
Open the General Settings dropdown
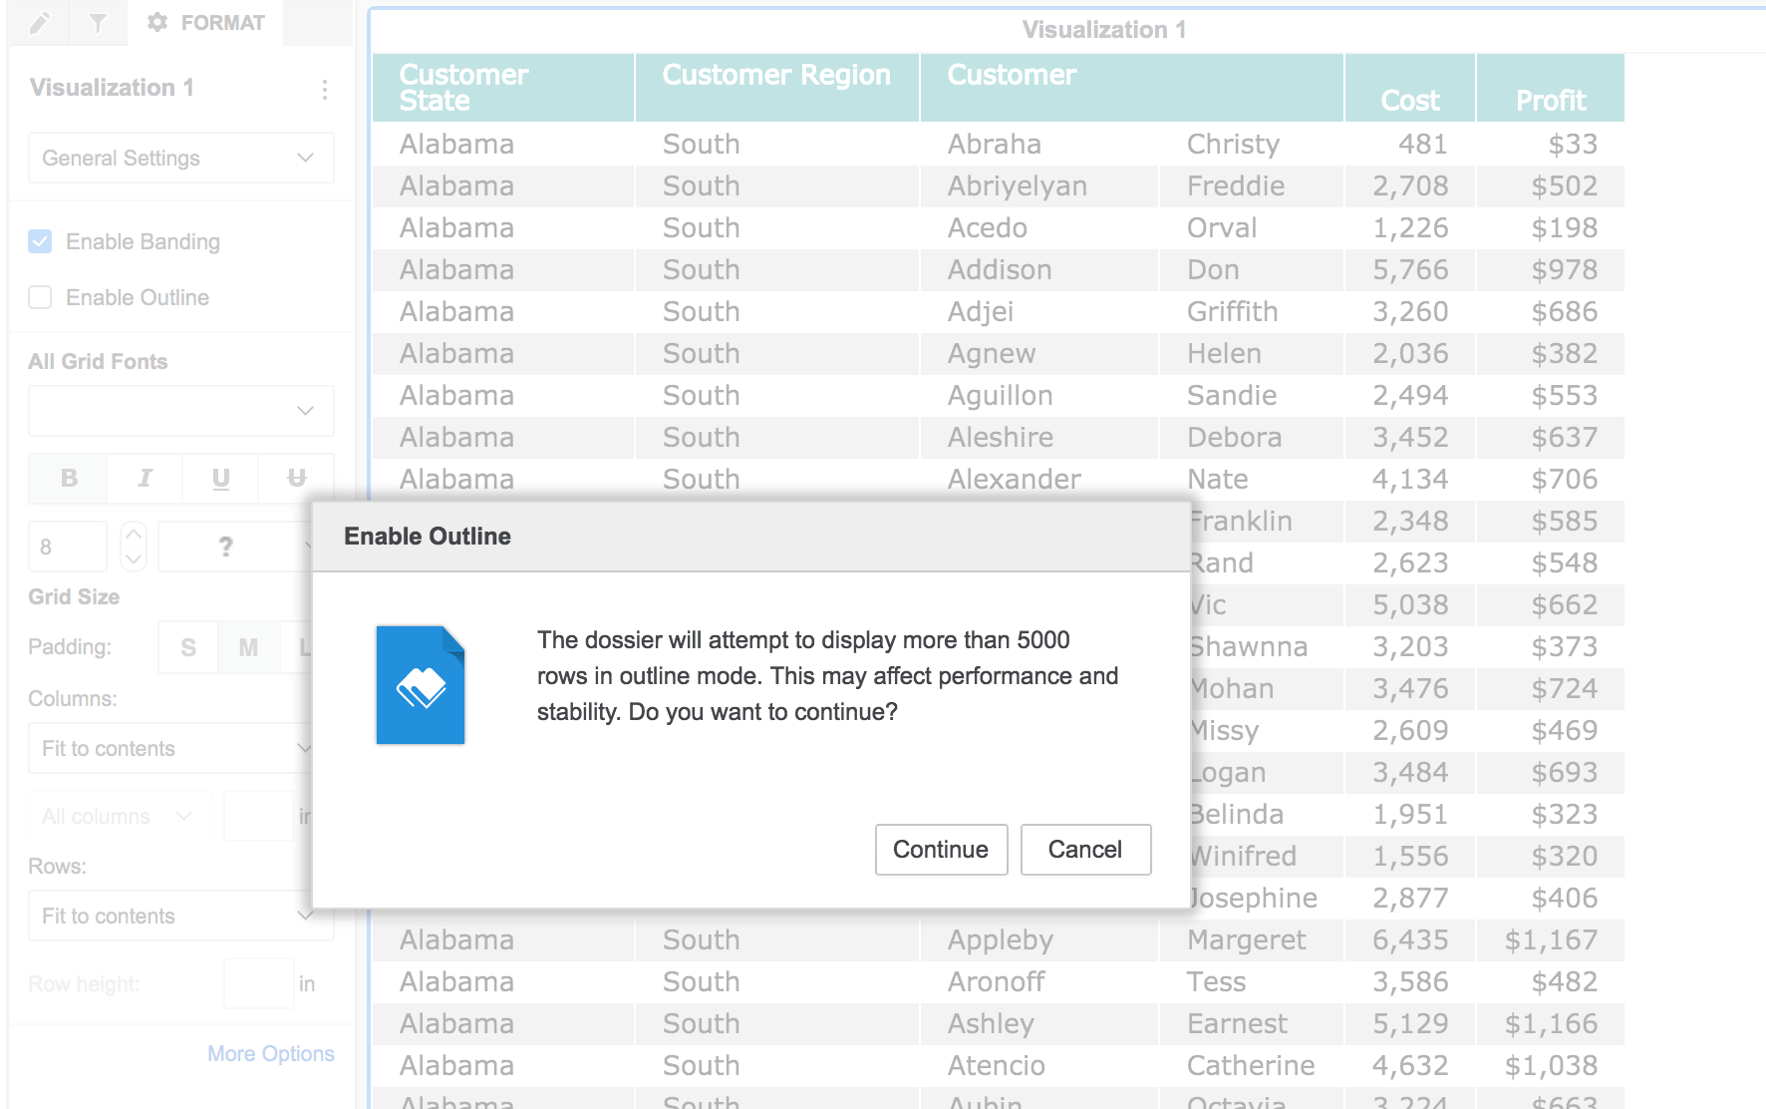coord(180,157)
